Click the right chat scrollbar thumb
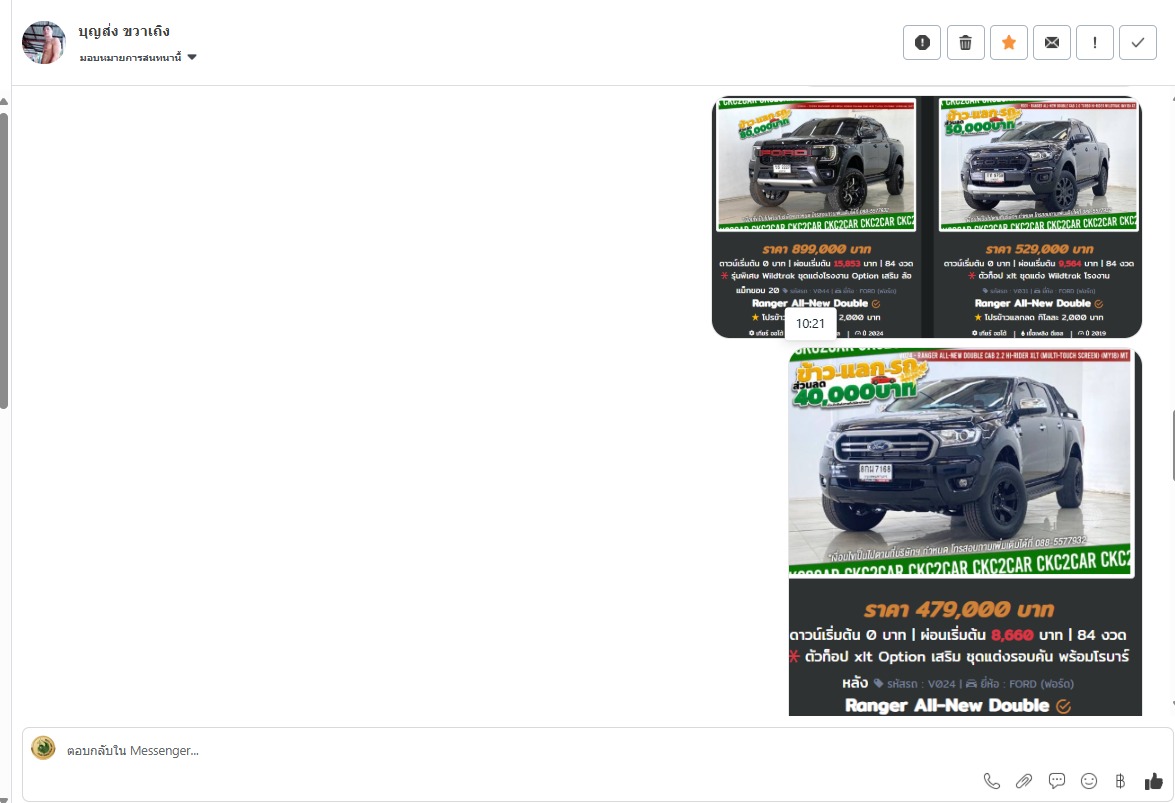Viewport: 1175px width, 803px height. 1172,445
